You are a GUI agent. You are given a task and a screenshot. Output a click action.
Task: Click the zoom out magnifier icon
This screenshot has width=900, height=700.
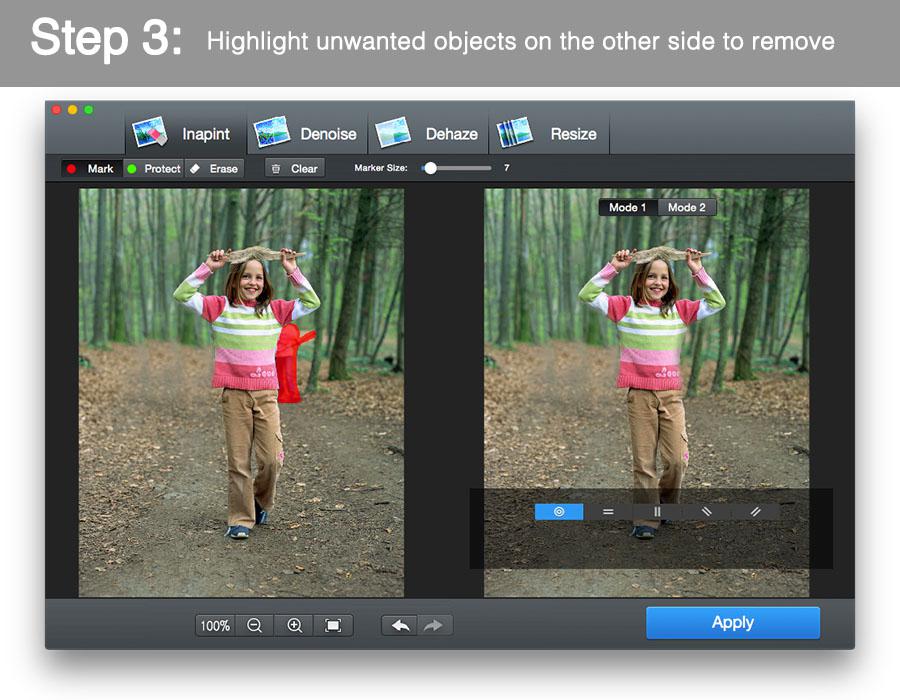click(x=254, y=625)
